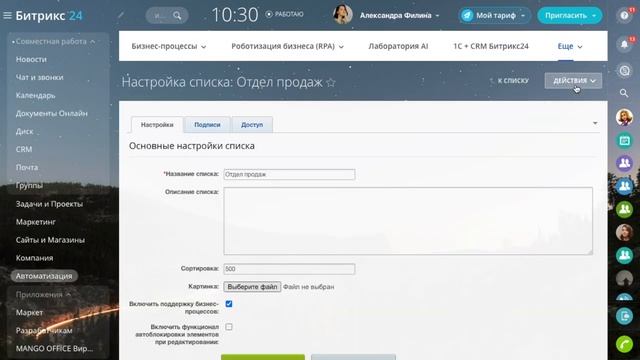640x360 pixels.
Task: Click the pencil edit icon near logo
Action: (121, 15)
